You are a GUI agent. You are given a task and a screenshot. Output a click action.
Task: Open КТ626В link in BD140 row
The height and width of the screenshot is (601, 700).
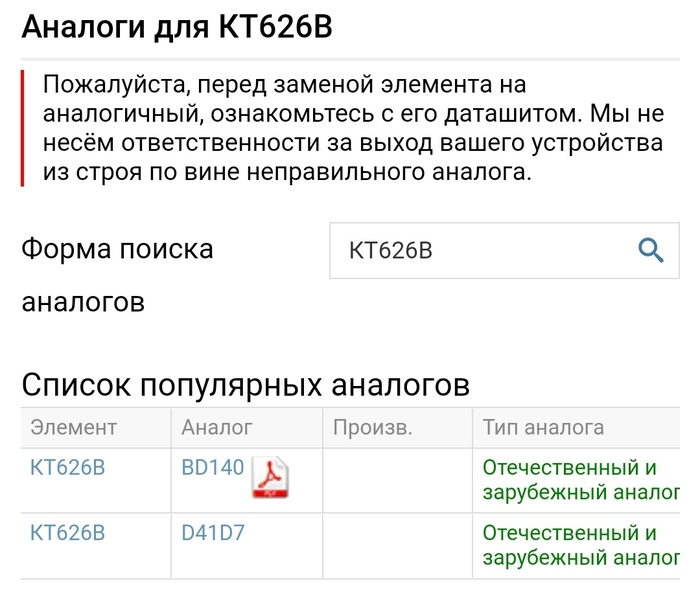pos(67,467)
